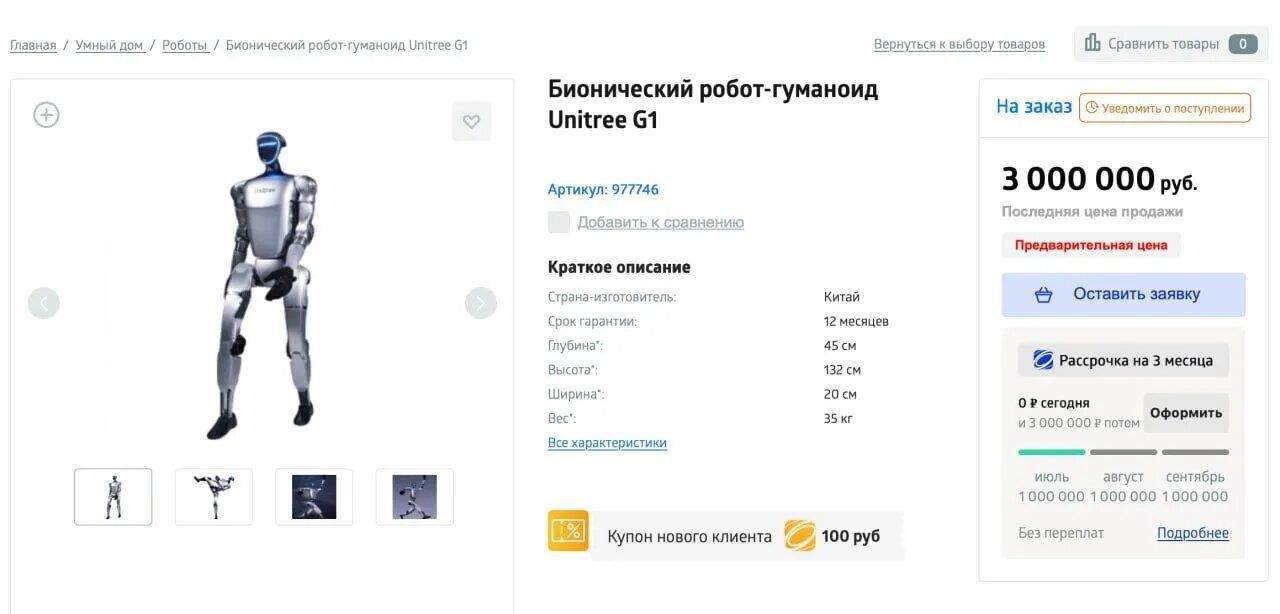The height and width of the screenshot is (614, 1280).
Task: Click the compare products chart icon
Action: click(1092, 43)
